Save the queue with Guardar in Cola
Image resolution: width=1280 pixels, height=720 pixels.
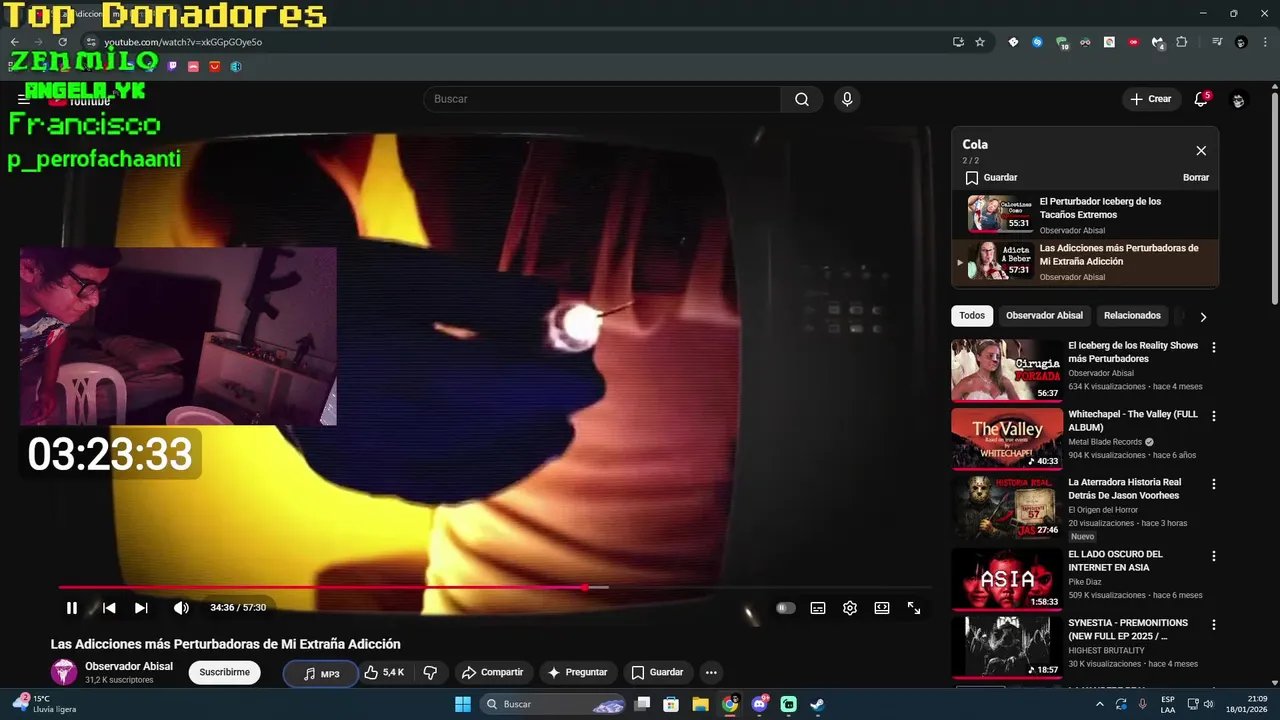coord(991,178)
